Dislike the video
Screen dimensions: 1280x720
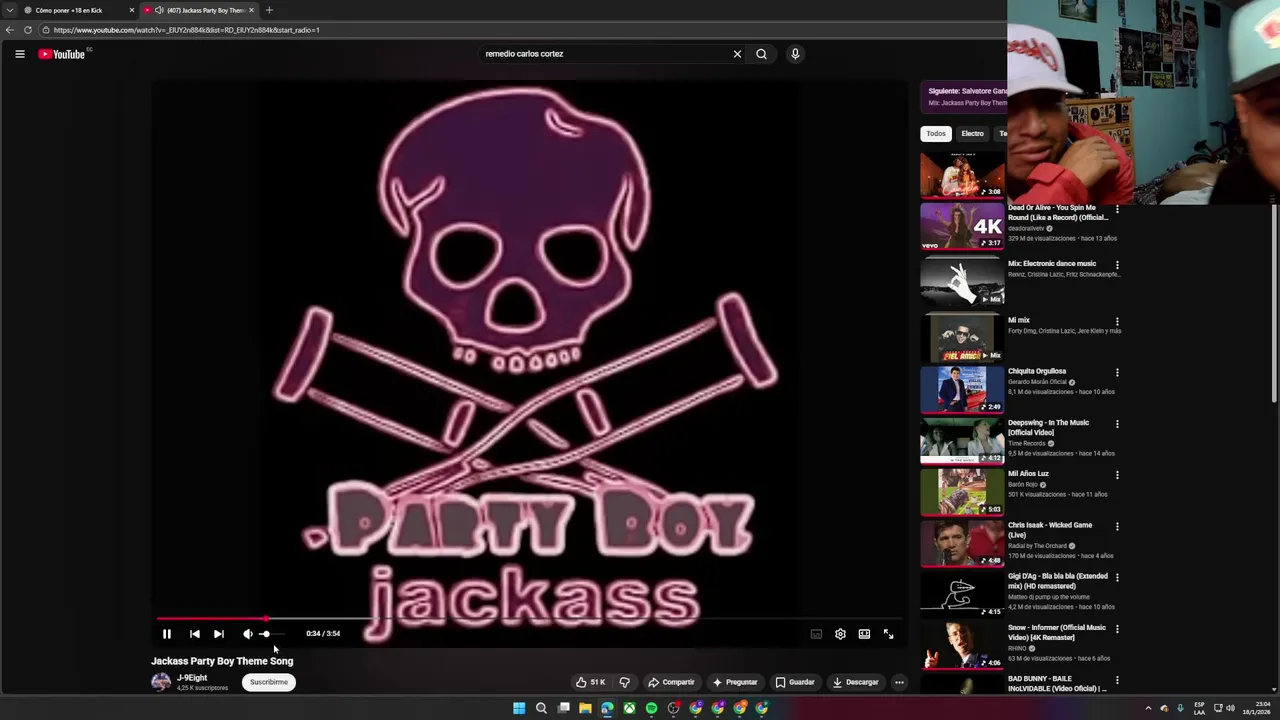(624, 682)
